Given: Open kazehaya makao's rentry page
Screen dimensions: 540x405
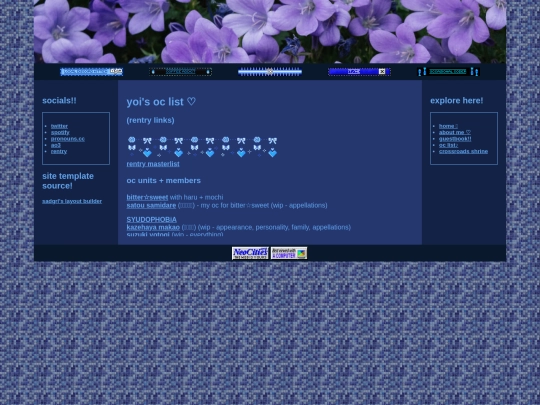Looking at the screenshot, I should pyautogui.click(x=153, y=227).
